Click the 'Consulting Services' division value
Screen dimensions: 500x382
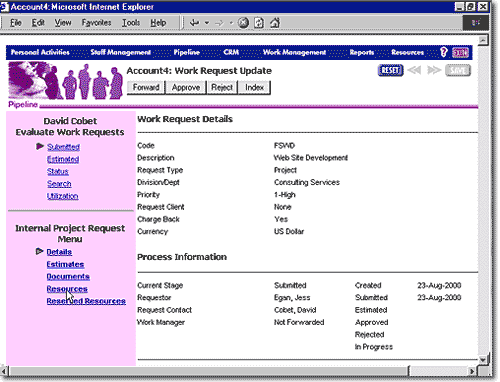click(x=307, y=182)
